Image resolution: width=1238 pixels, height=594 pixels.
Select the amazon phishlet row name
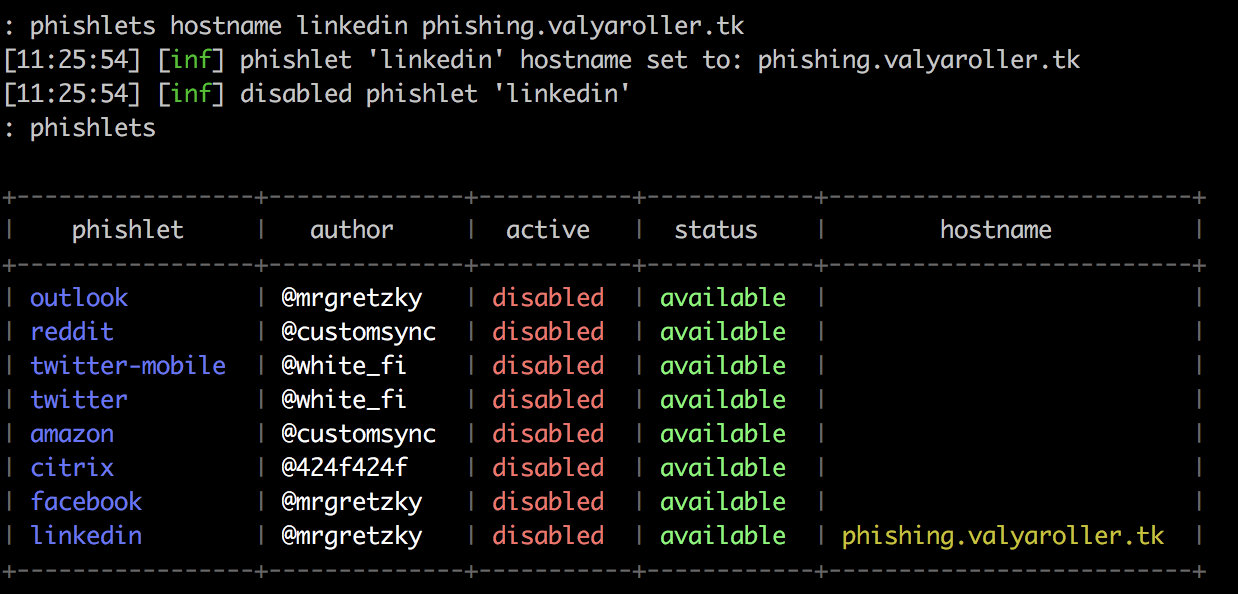point(72,434)
